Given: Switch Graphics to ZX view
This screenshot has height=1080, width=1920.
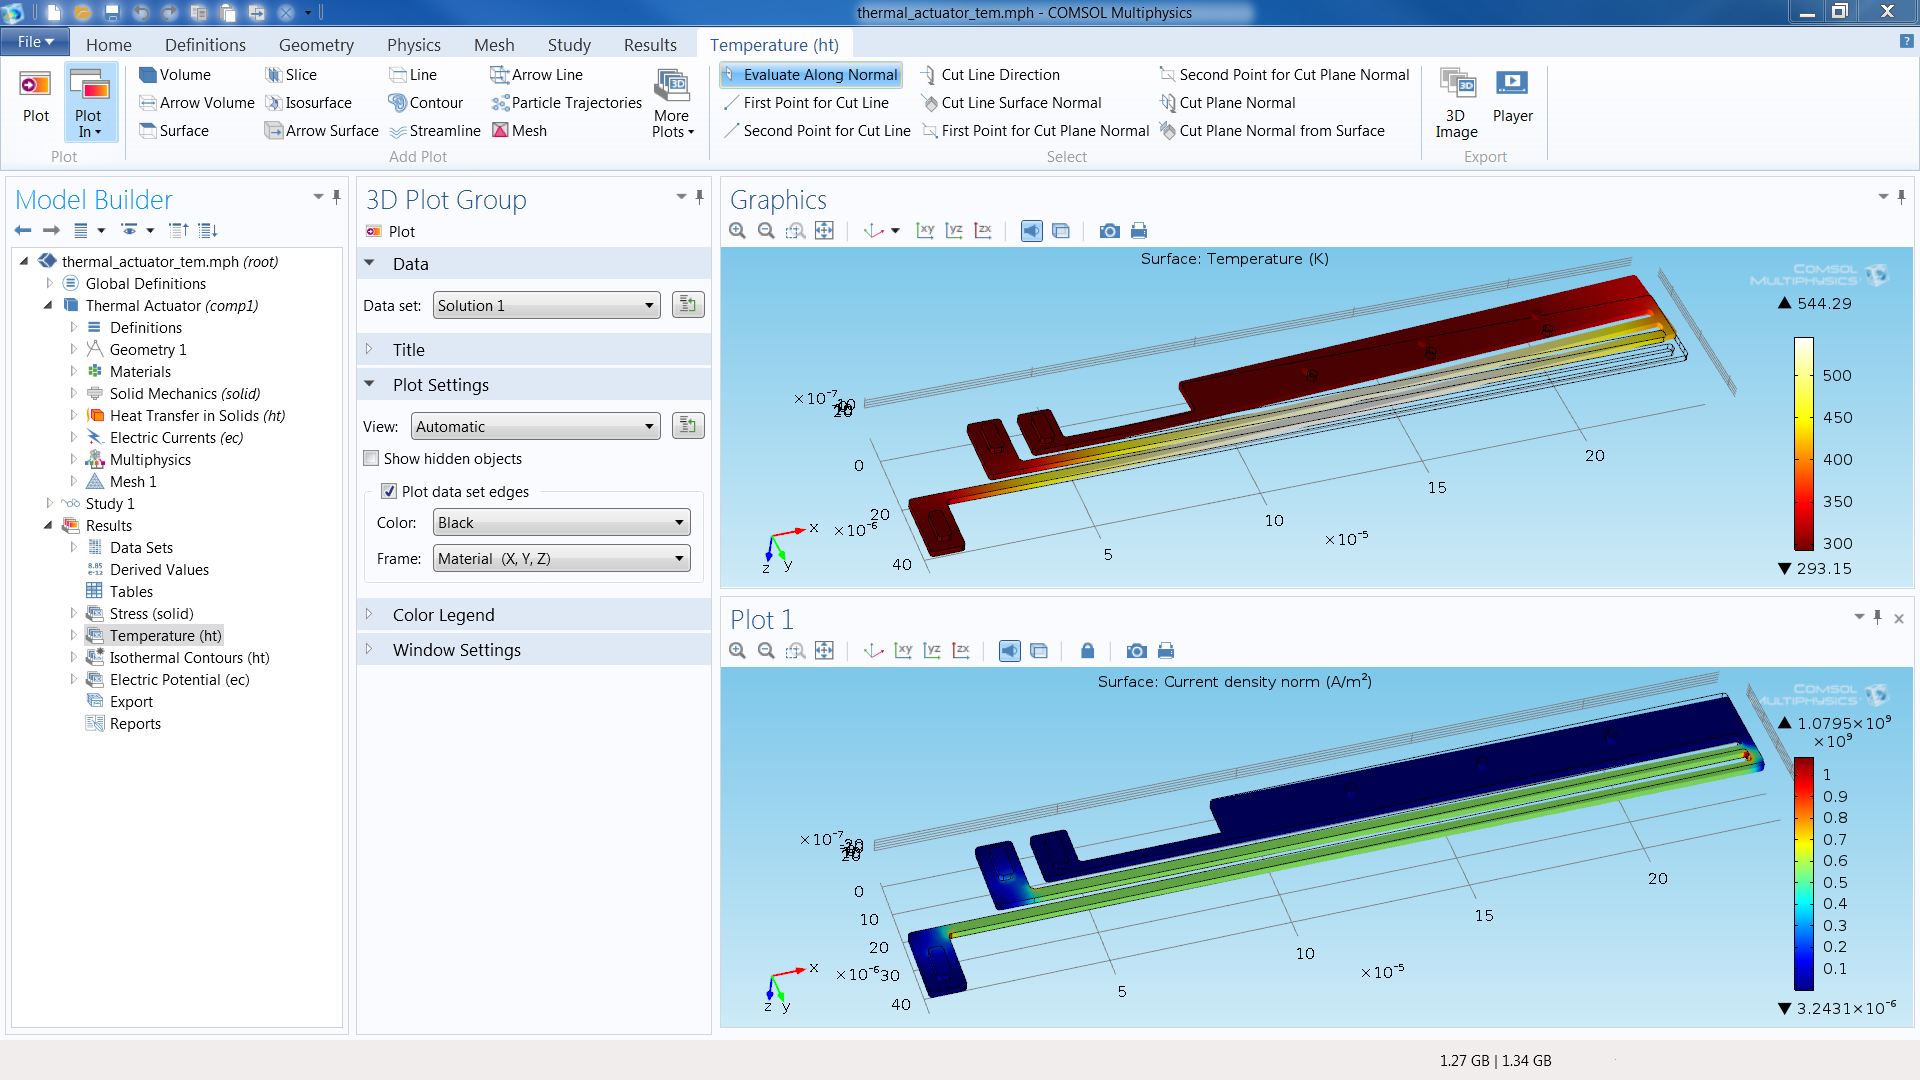Looking at the screenshot, I should [984, 231].
